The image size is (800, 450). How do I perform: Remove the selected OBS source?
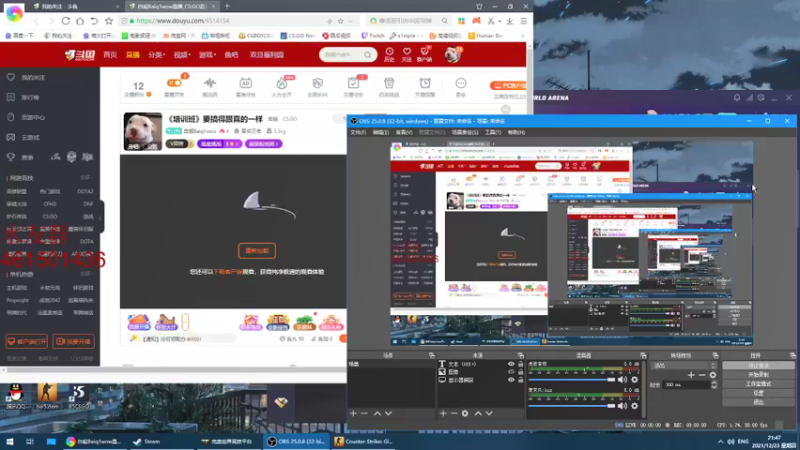[x=454, y=413]
